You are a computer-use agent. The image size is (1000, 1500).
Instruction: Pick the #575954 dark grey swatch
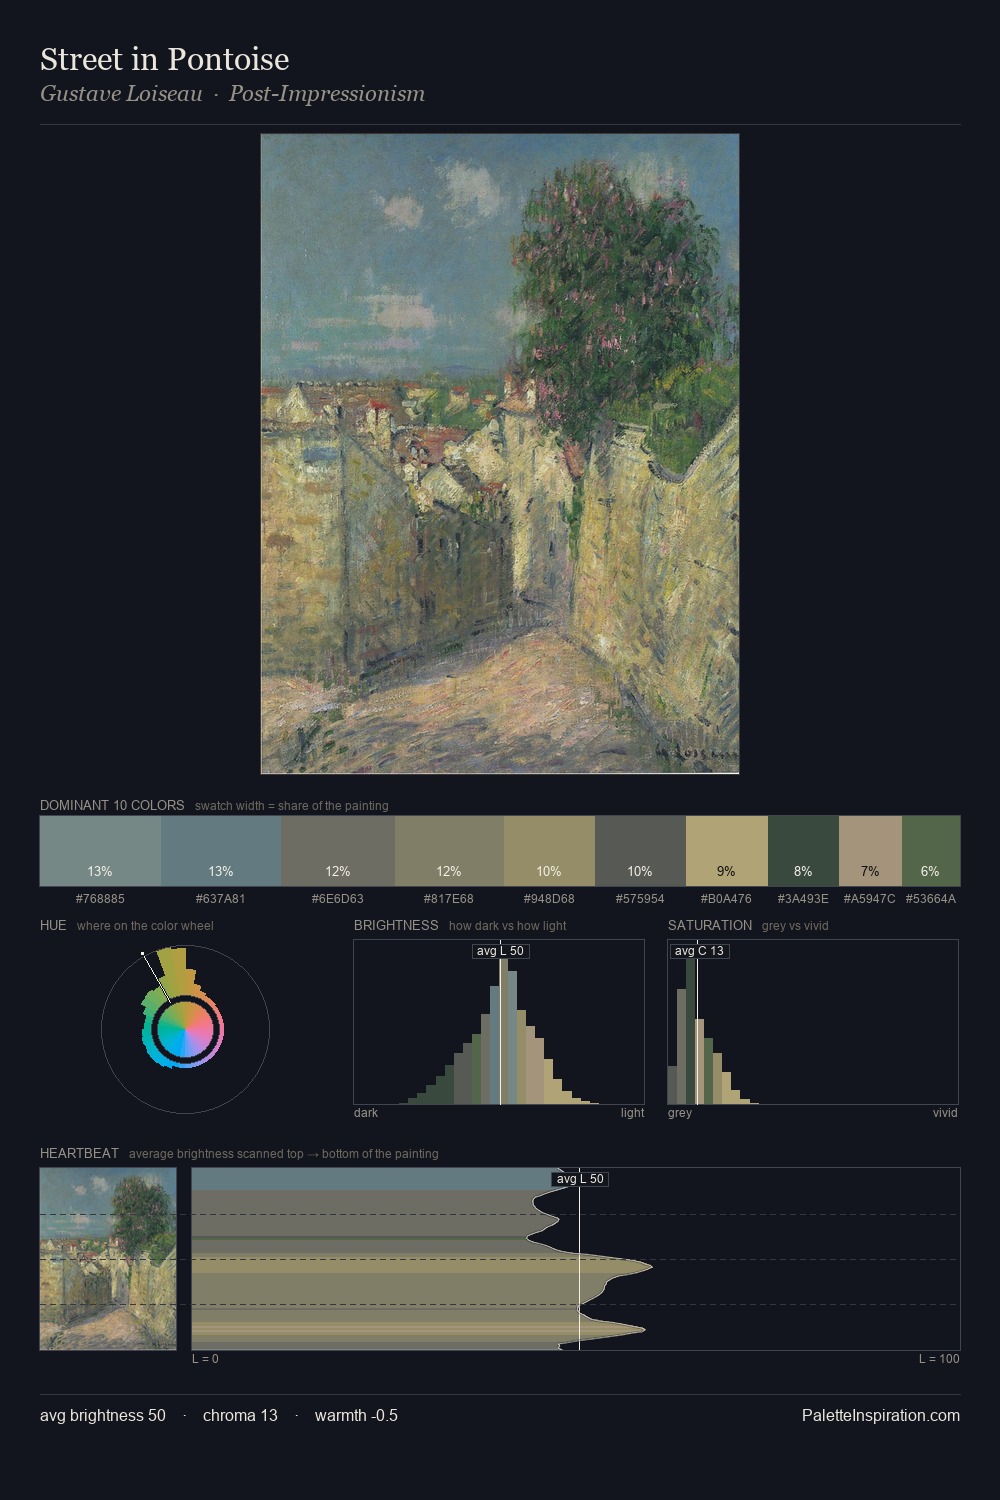point(640,851)
